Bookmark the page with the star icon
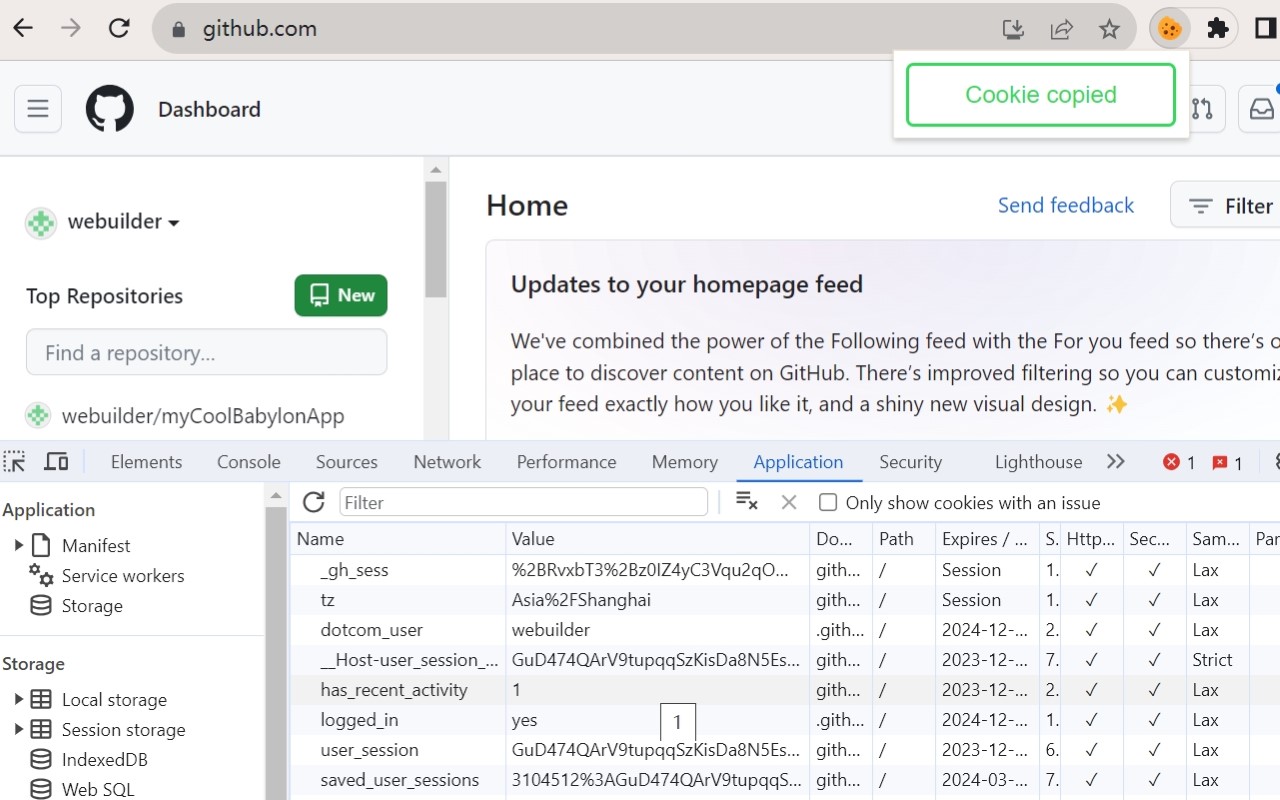Viewport: 1280px width, 800px height. pyautogui.click(x=1109, y=29)
